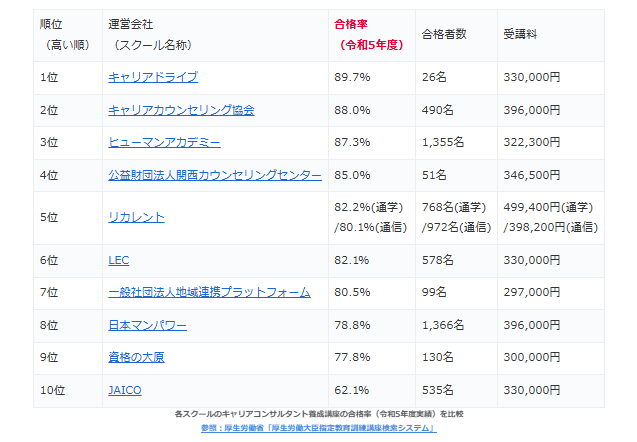Click the 1,366名 cell for 日本マンパワー

443,325
